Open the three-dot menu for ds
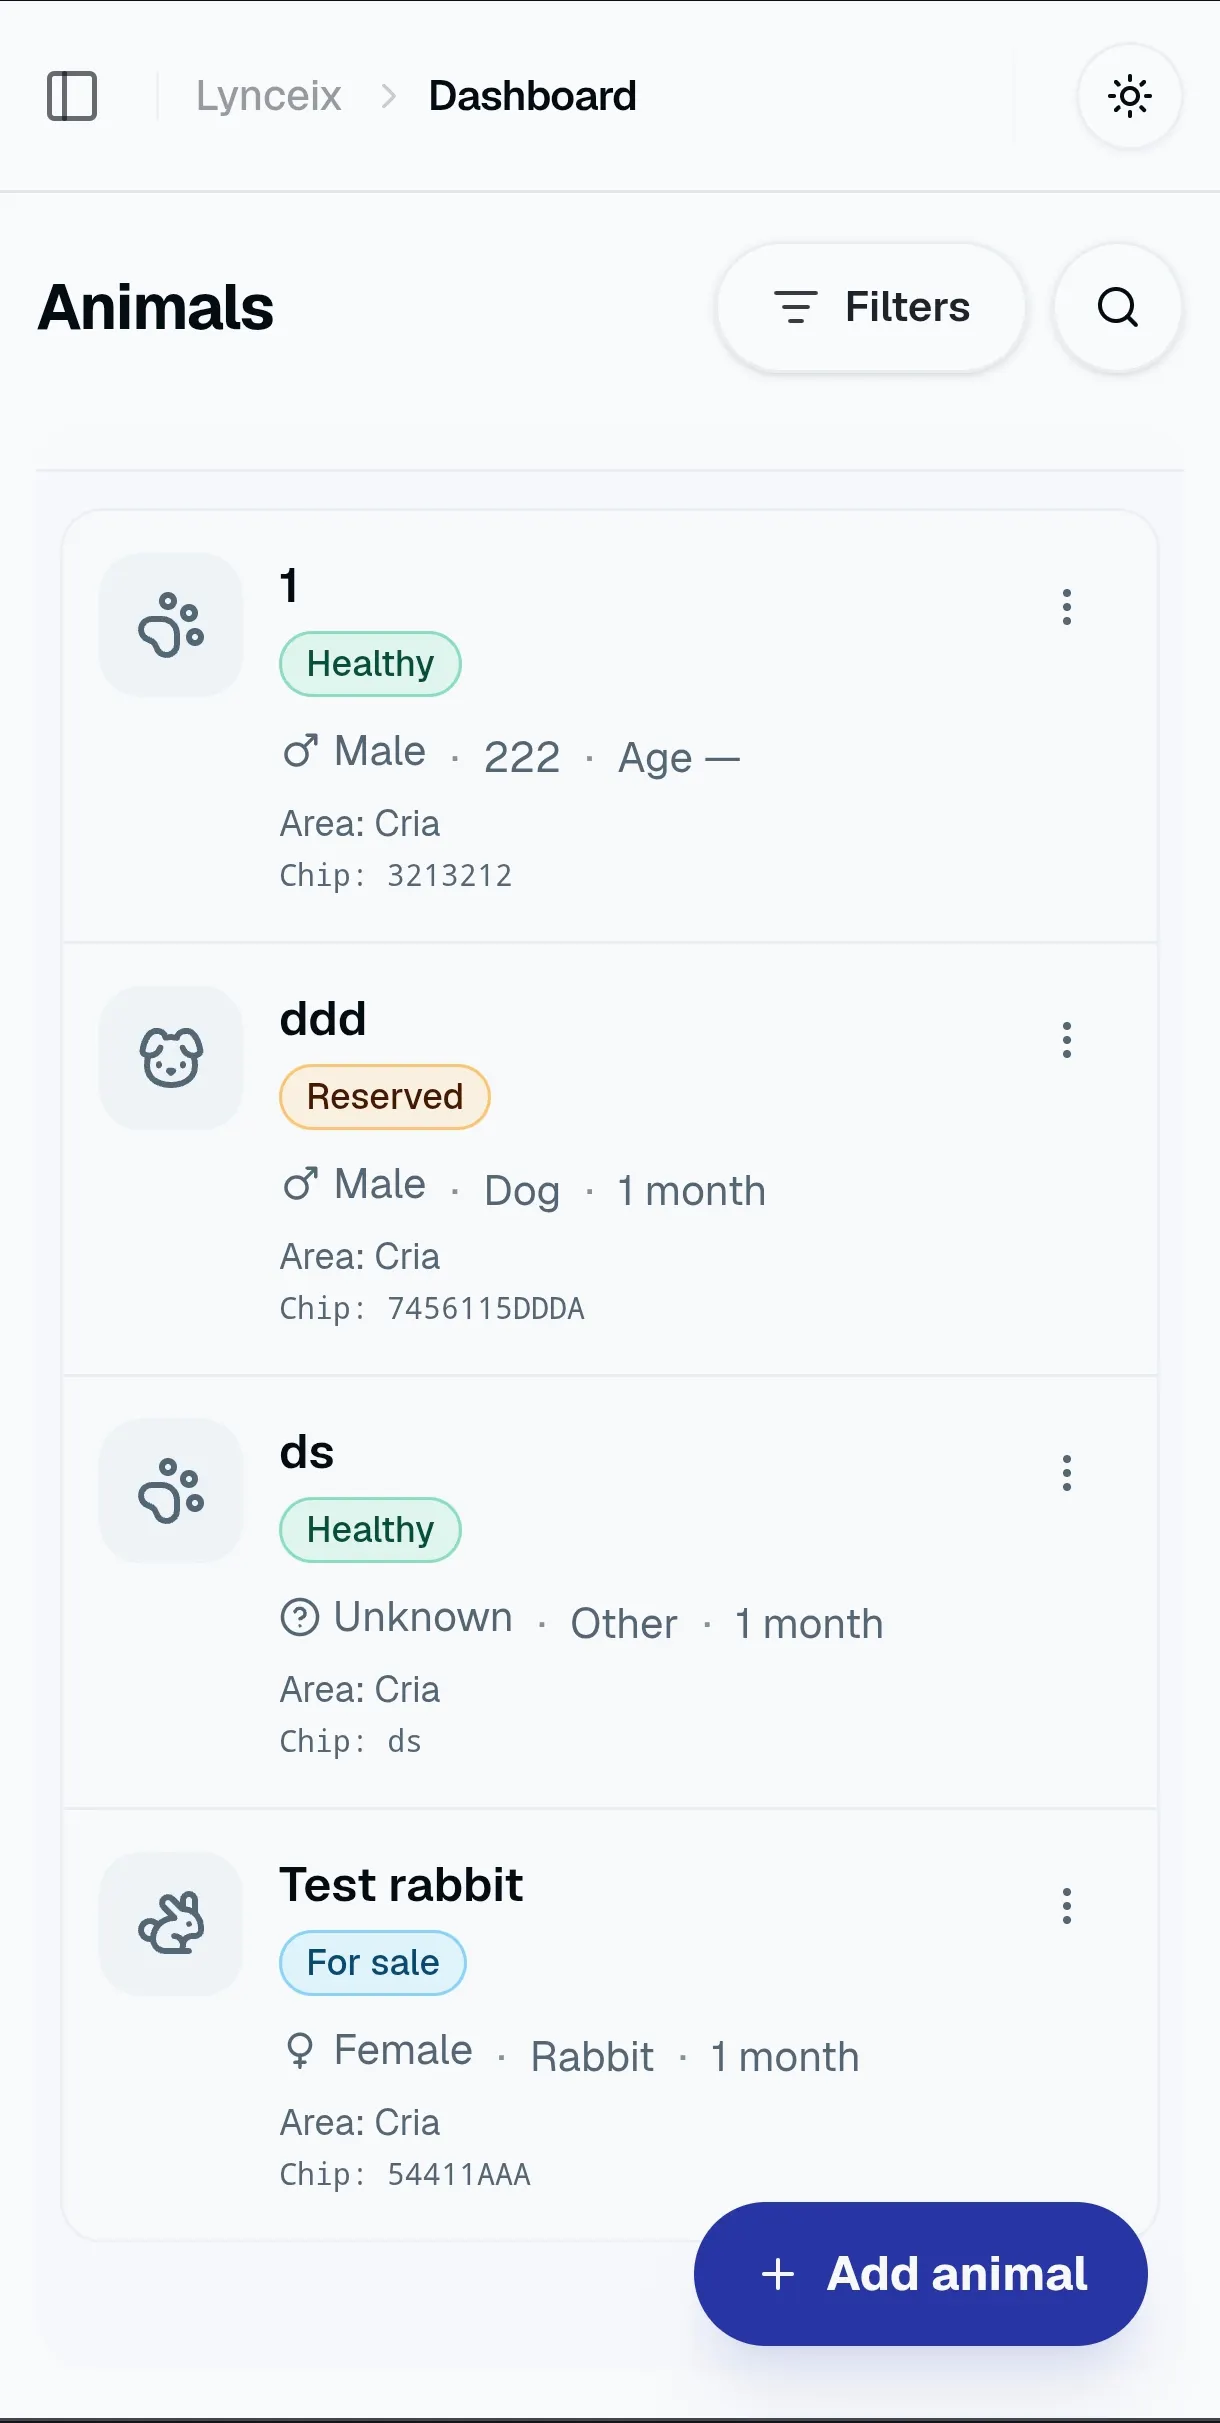This screenshot has width=1220, height=2423. pos(1067,1473)
